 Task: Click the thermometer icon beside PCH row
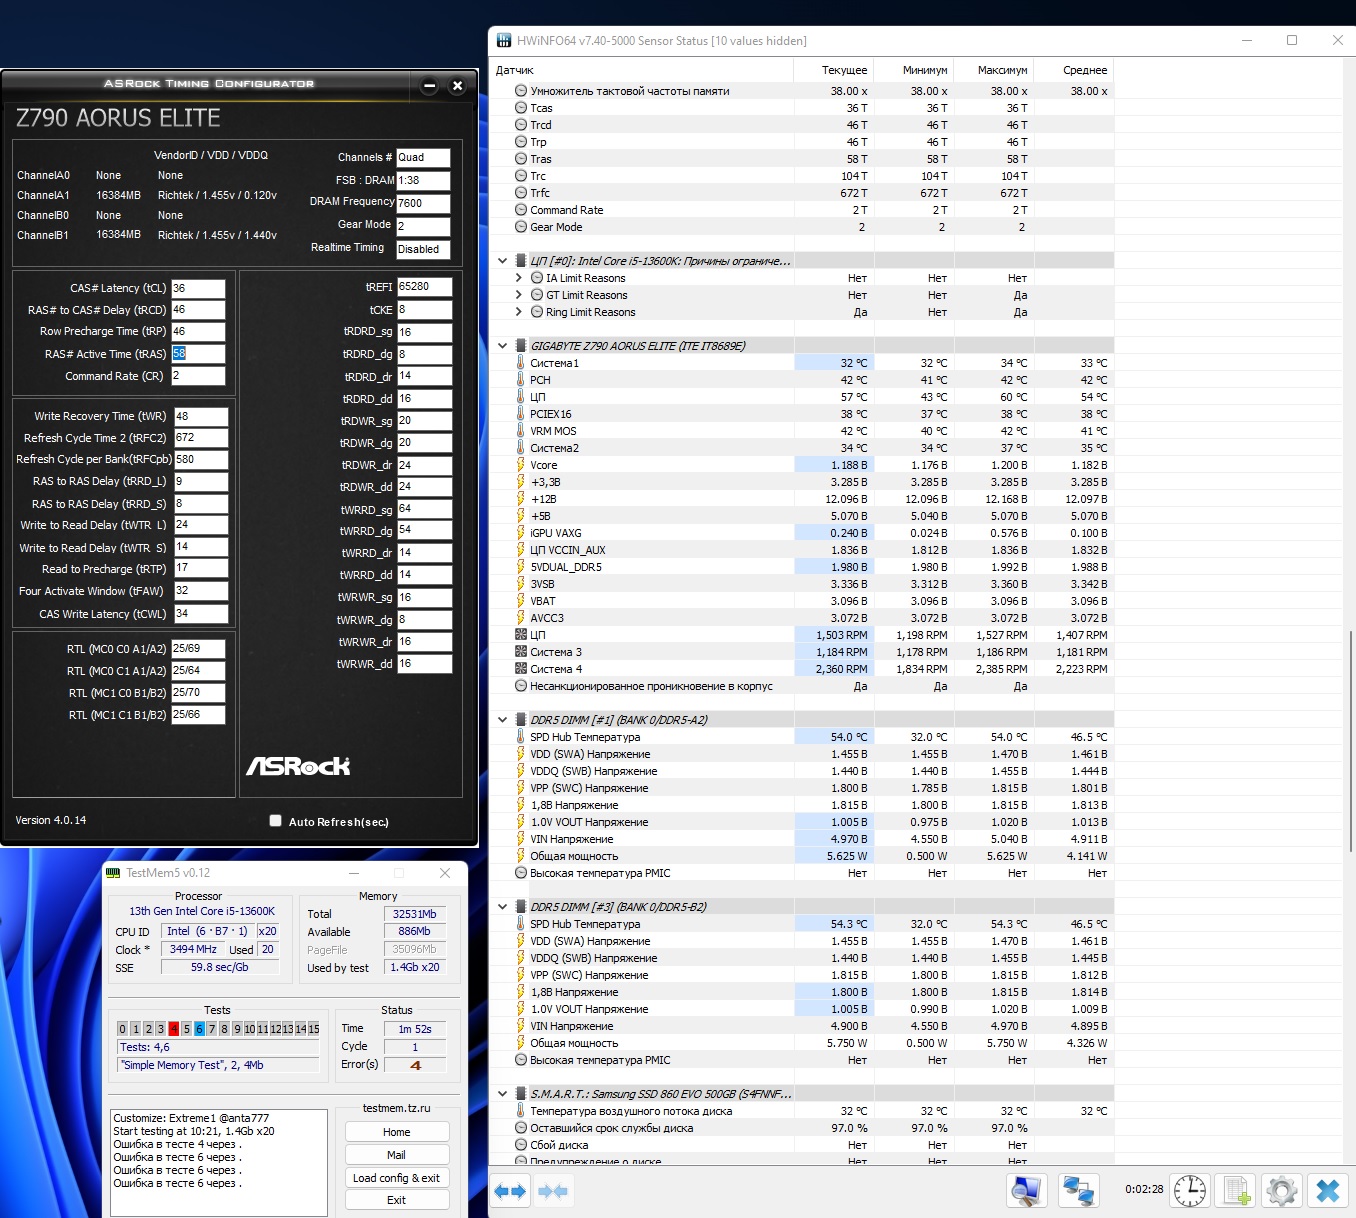[520, 380]
